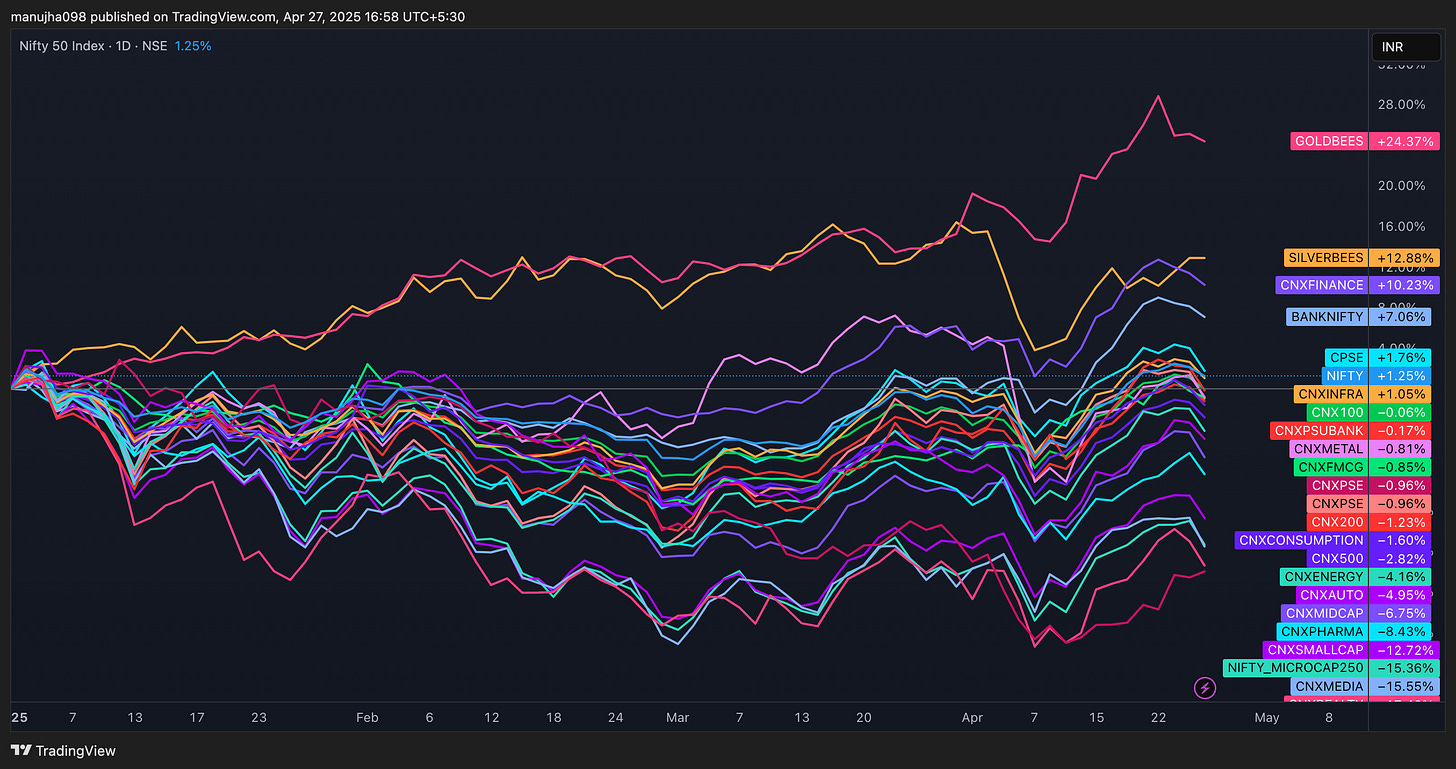Viewport: 1456px width, 769px height.
Task: Click the May date on time axis
Action: point(1266,717)
